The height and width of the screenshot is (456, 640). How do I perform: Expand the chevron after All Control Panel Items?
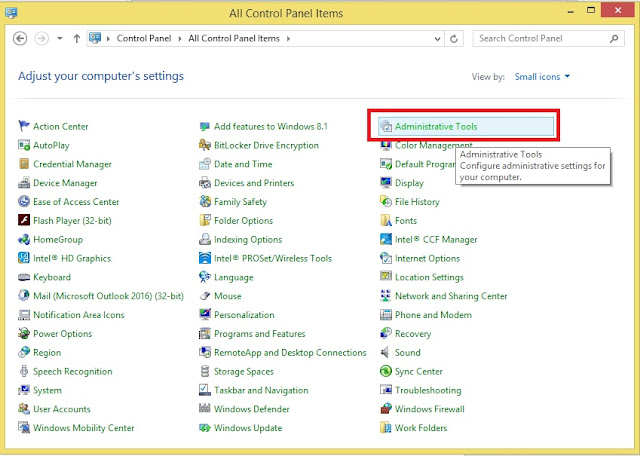pos(288,38)
